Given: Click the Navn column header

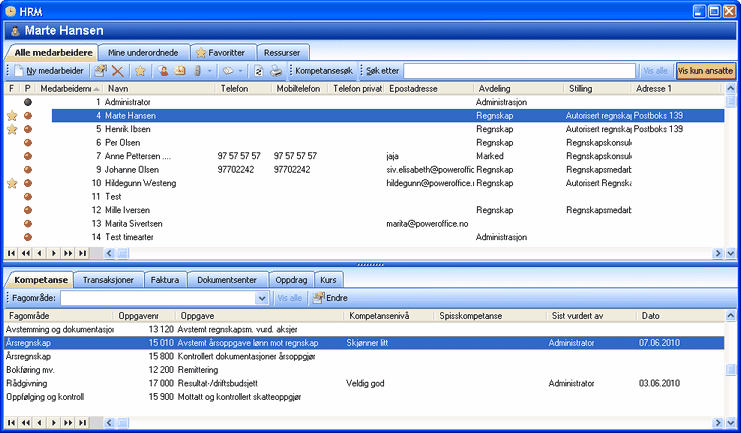Looking at the screenshot, I should tap(159, 88).
